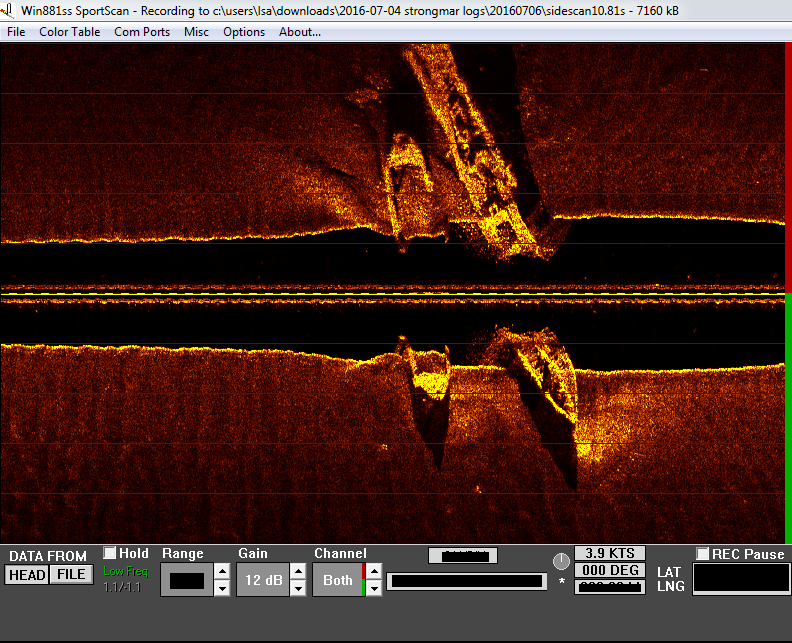This screenshot has height=643, width=792.
Task: Click the 000 DEG heading readout
Action: 610,570
